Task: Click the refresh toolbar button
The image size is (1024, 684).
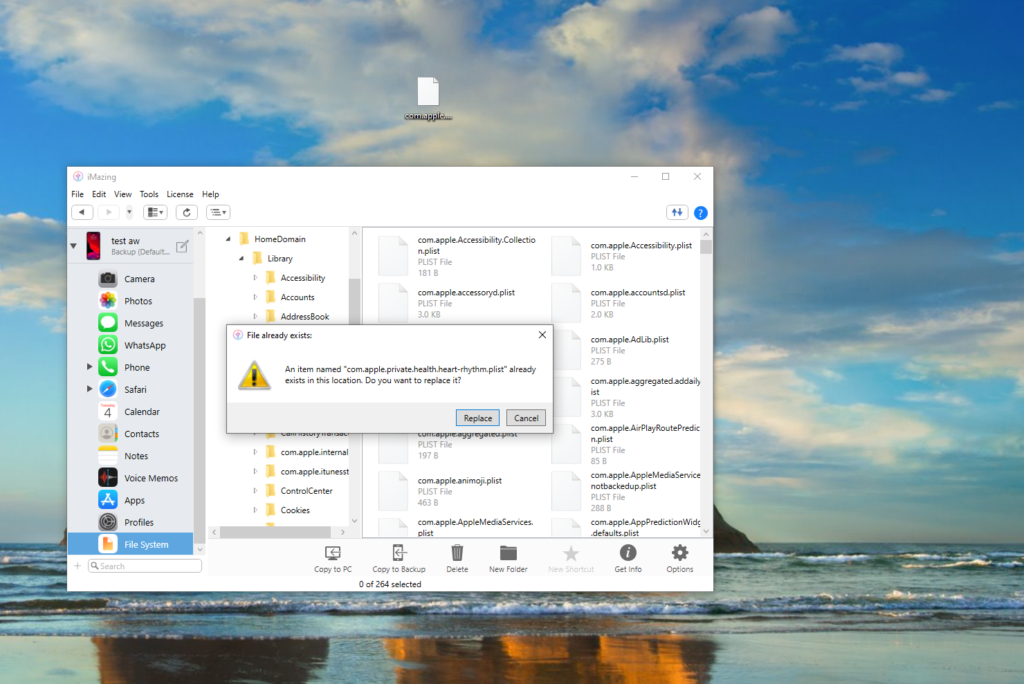Action: [187, 212]
